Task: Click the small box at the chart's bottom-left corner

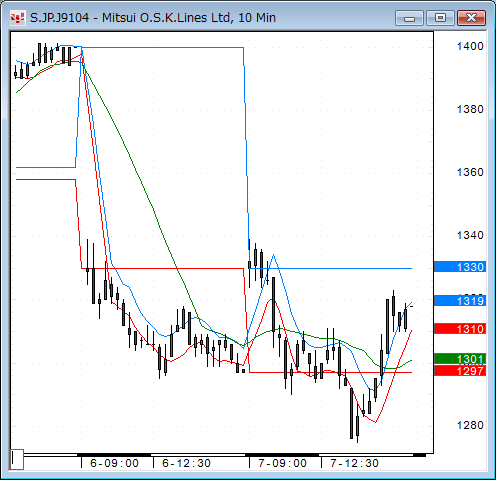Action: [x=17, y=459]
